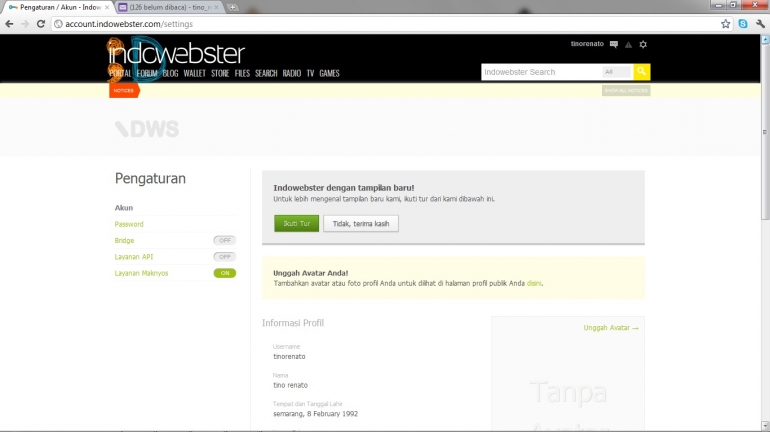This screenshot has width=770, height=432.
Task: Click the browser reload button
Action: tap(41, 23)
